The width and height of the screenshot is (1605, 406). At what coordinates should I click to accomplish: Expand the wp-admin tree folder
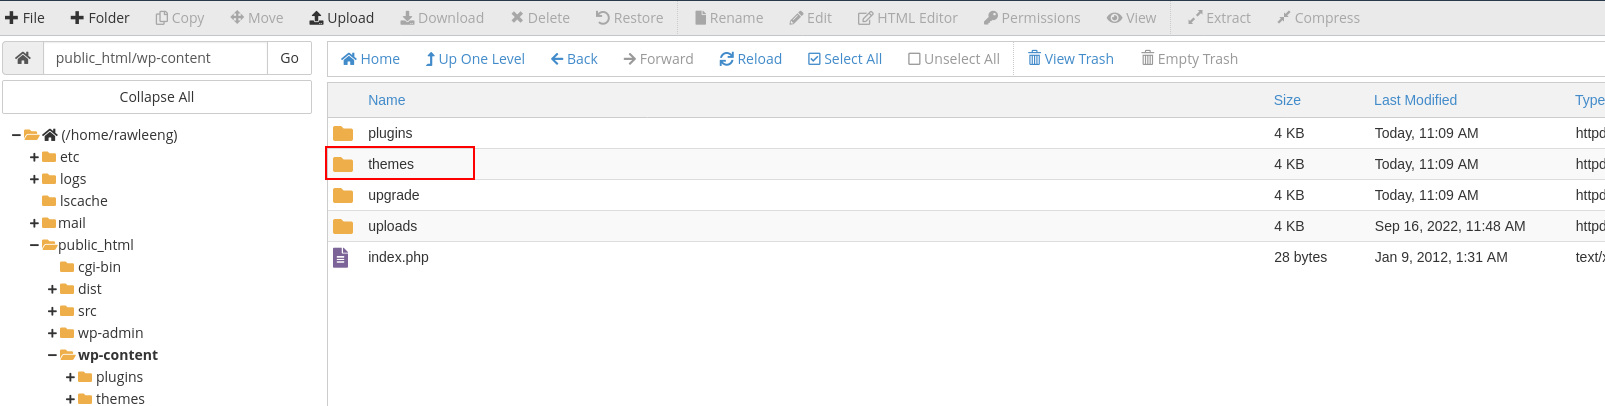click(x=52, y=333)
